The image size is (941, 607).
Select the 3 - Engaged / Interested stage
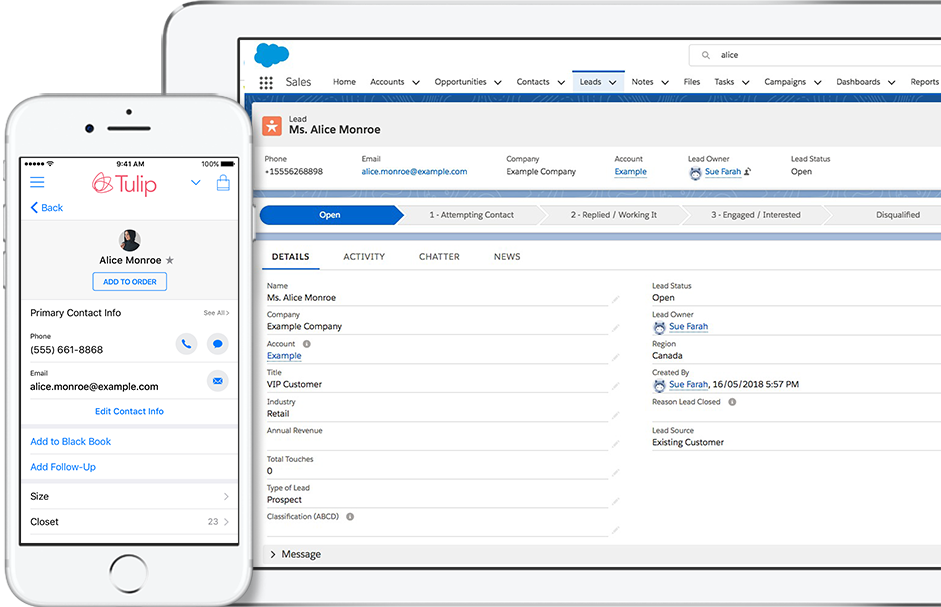click(x=756, y=215)
